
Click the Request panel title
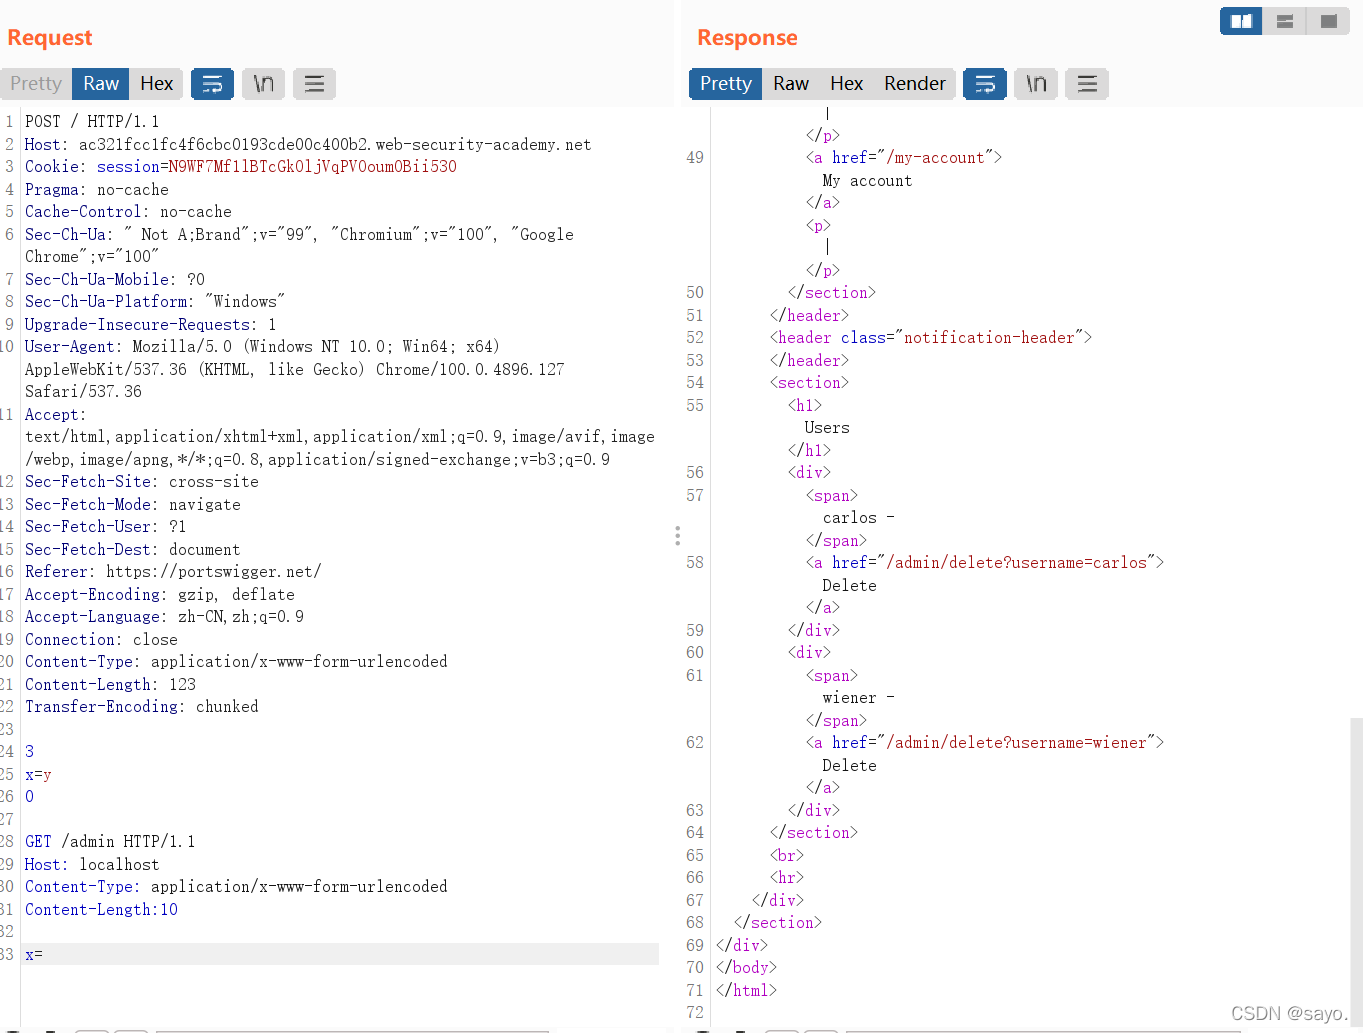click(x=50, y=38)
